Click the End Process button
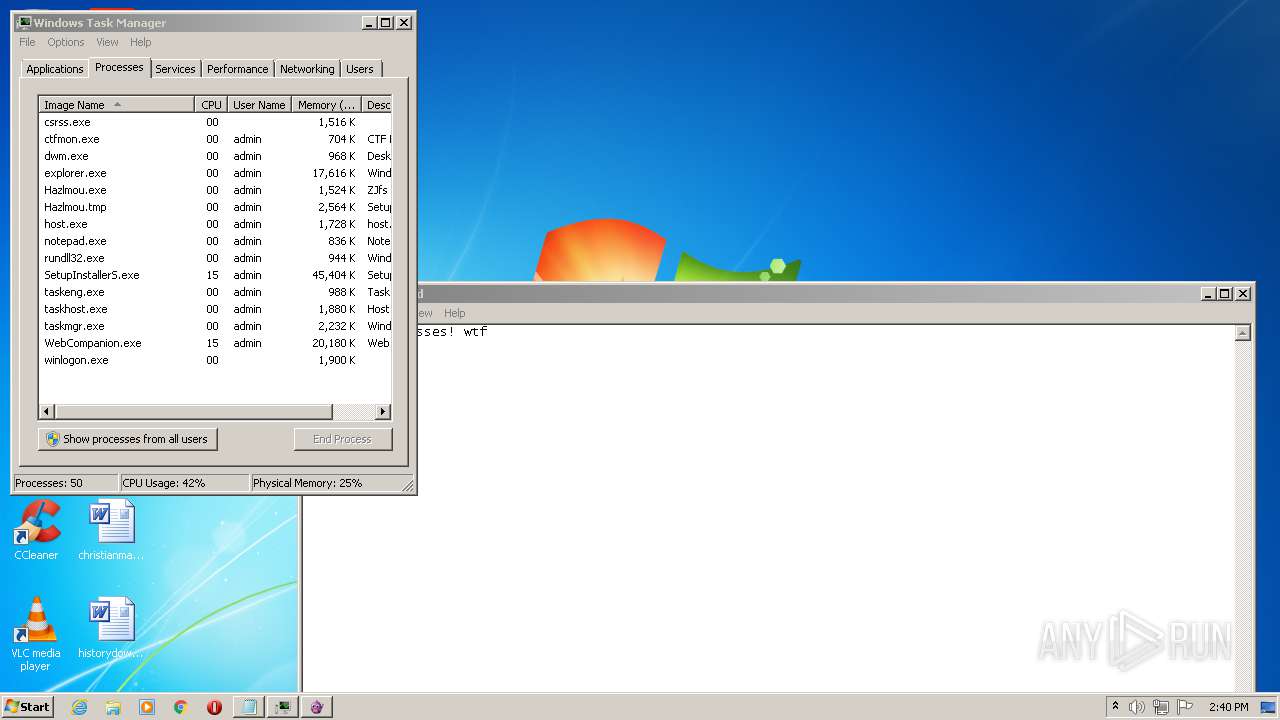Viewport: 1280px width, 720px height. tap(343, 439)
